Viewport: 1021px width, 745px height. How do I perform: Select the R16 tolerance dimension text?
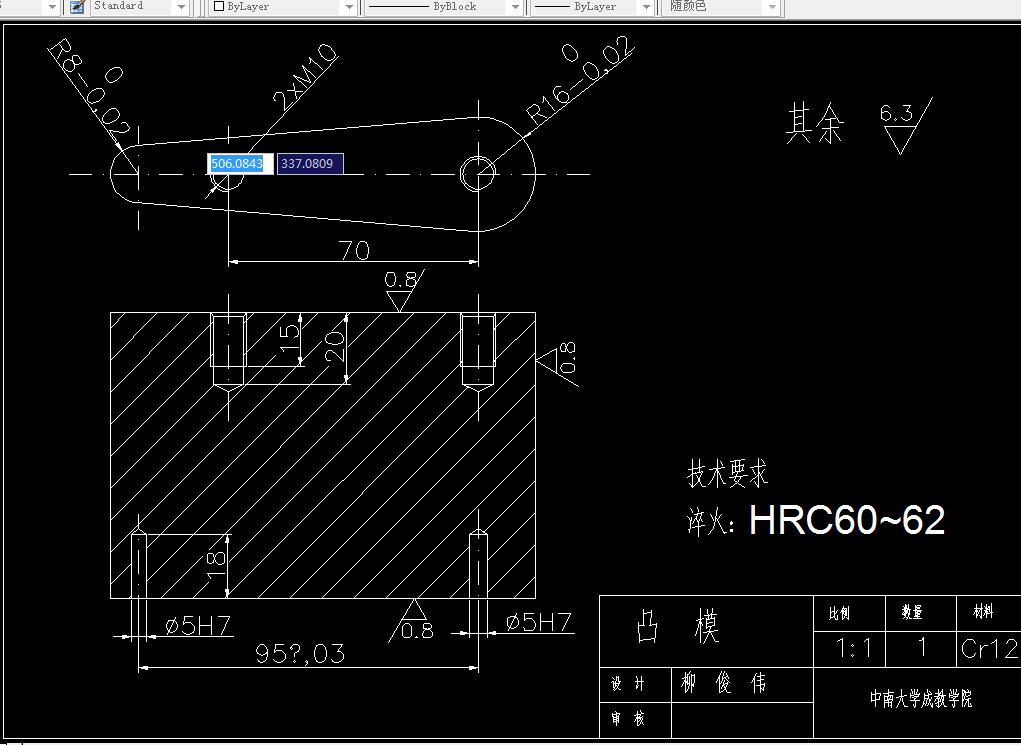(x=579, y=81)
